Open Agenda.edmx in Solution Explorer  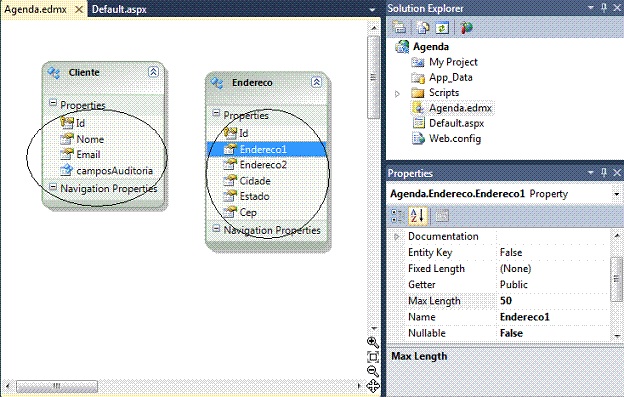[460, 108]
